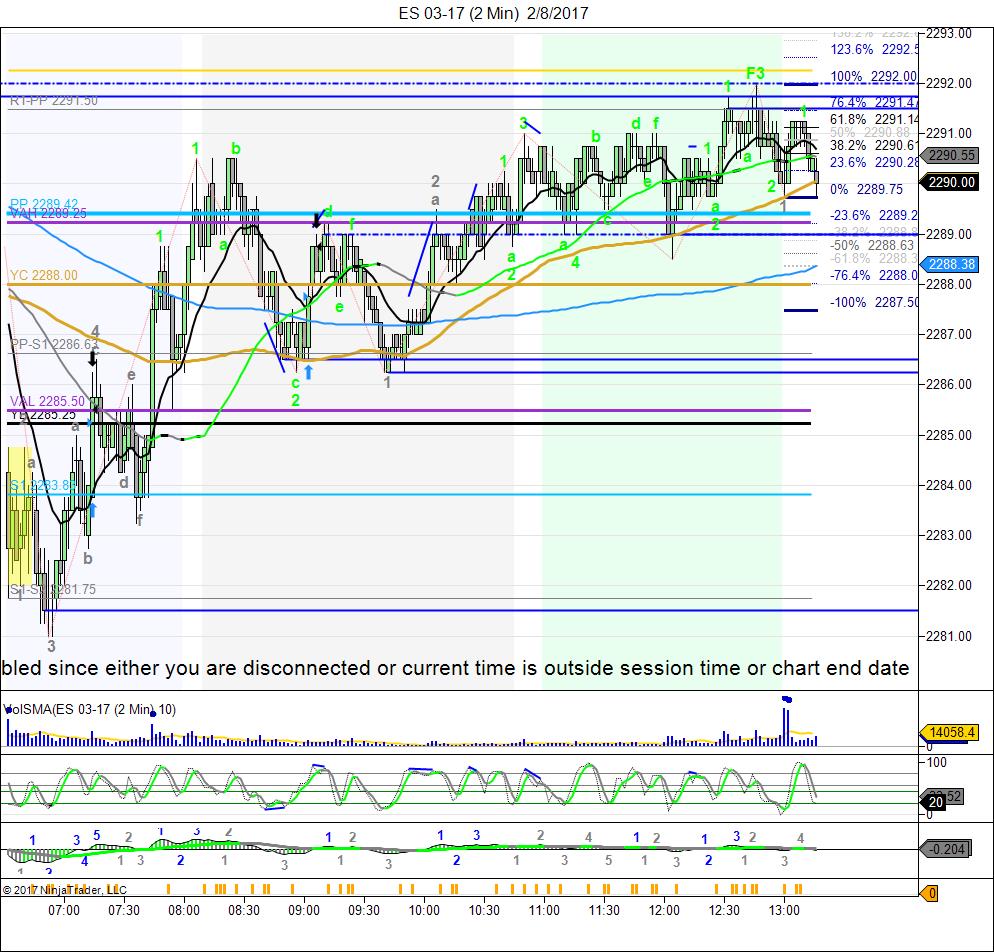Click the black down arrow near 09:05
Image resolution: width=994 pixels, height=952 pixels.
pyautogui.click(x=316, y=220)
